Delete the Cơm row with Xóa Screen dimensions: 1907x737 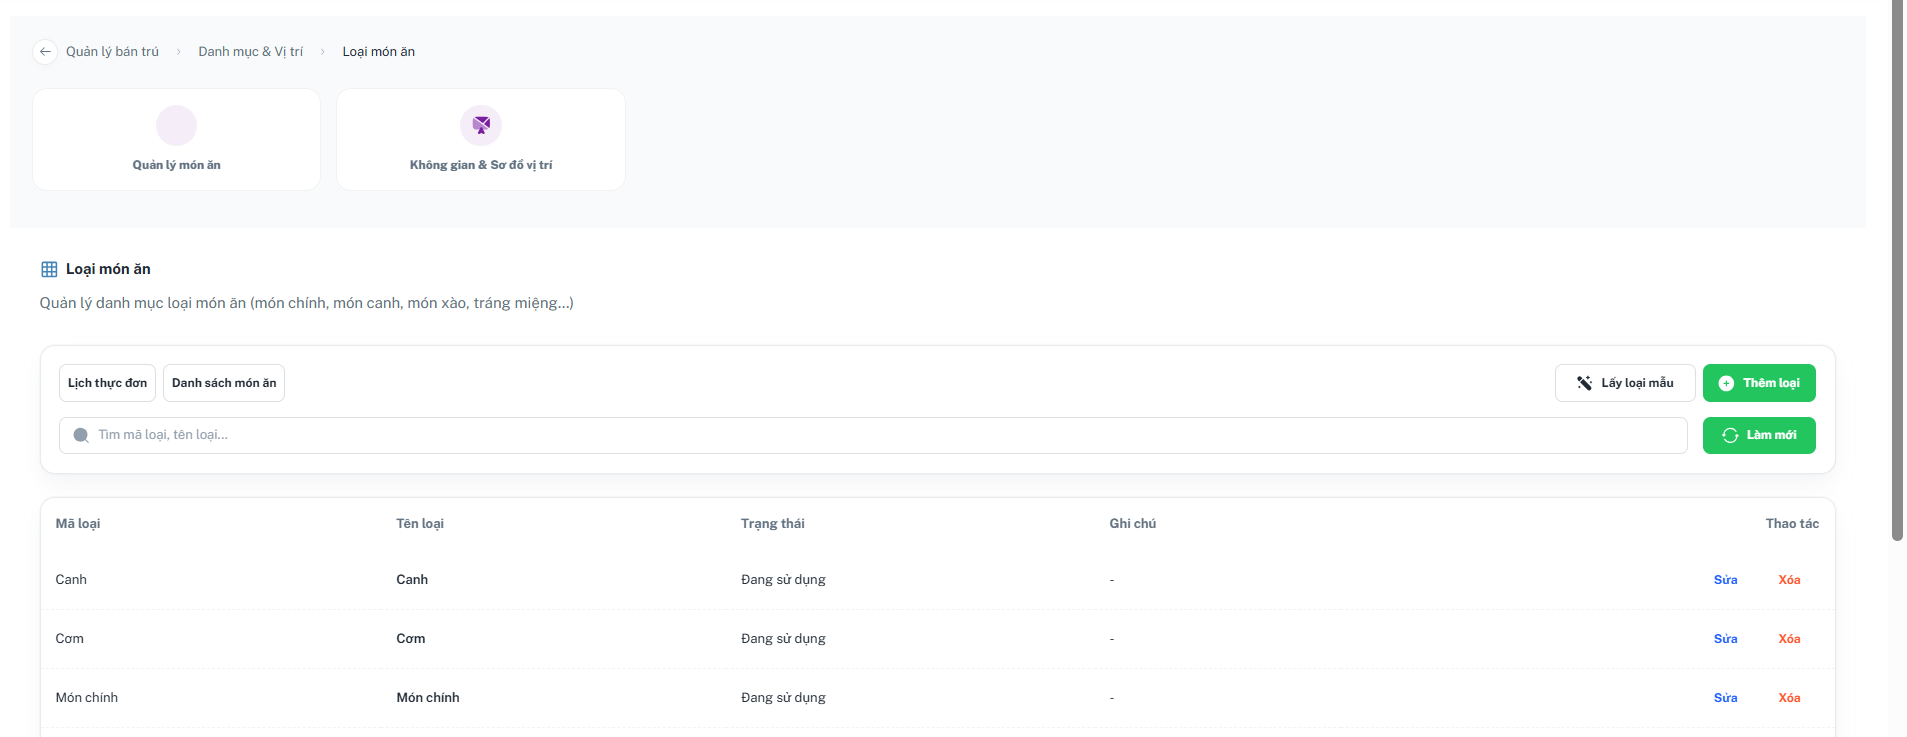point(1789,639)
